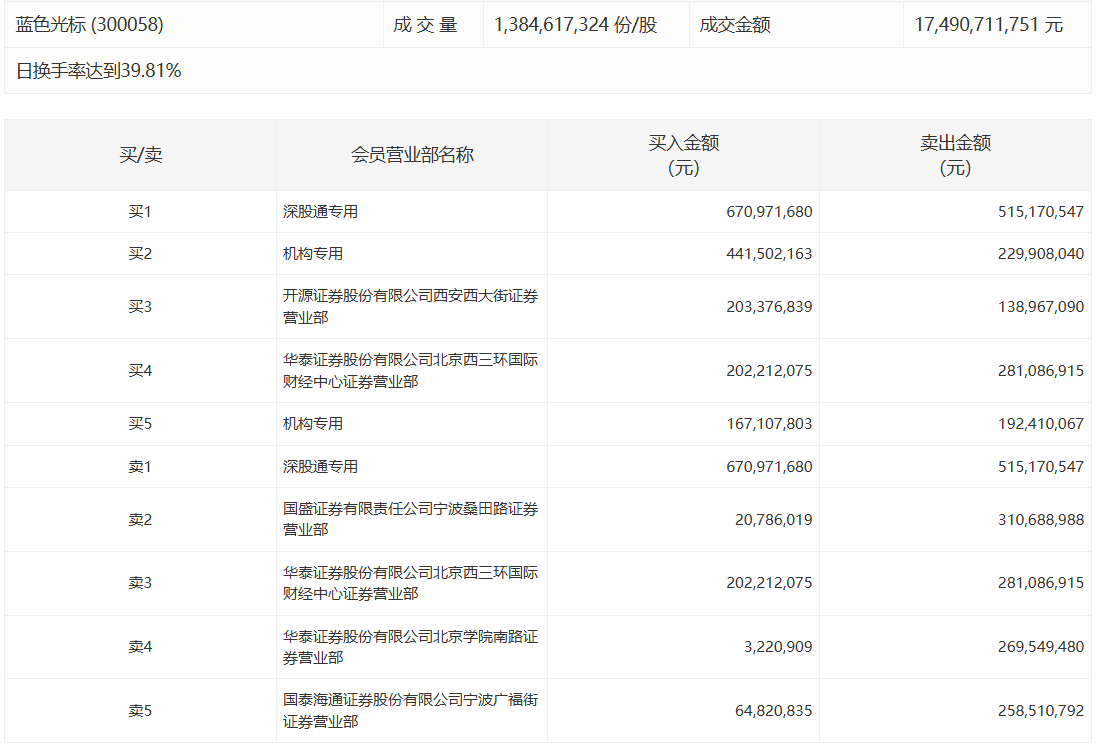Click the 会员营业部名称 column header
1096x748 pixels.
pos(411,154)
